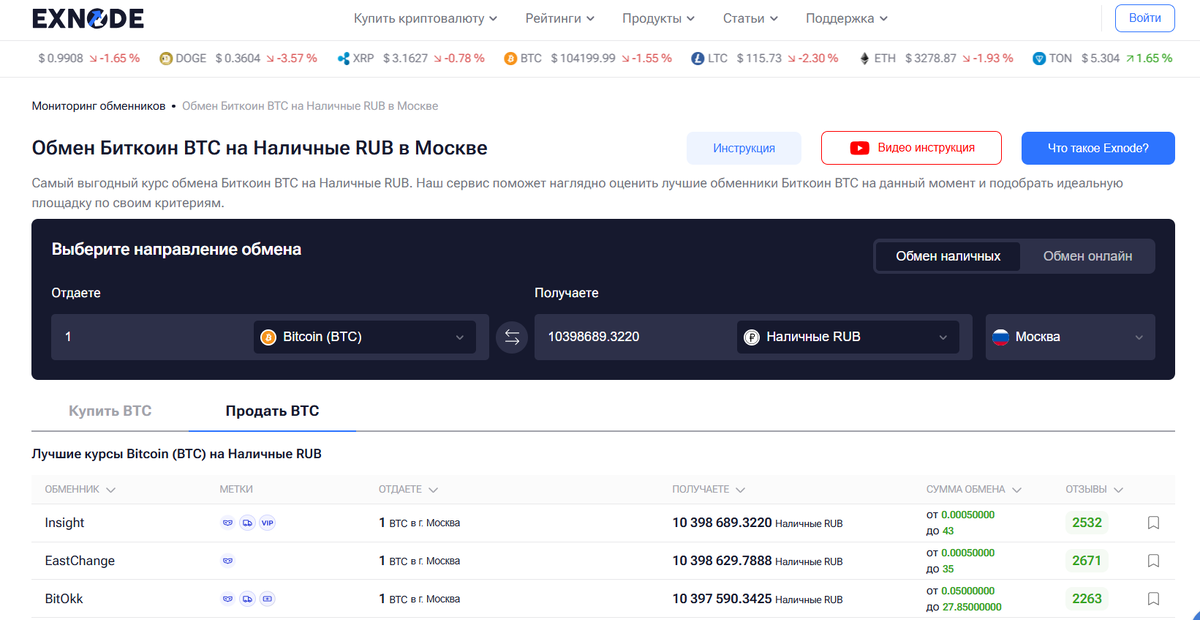Follow the Мониторинг обменников breadcrumb link
This screenshot has height=620, width=1200.
click(98, 105)
